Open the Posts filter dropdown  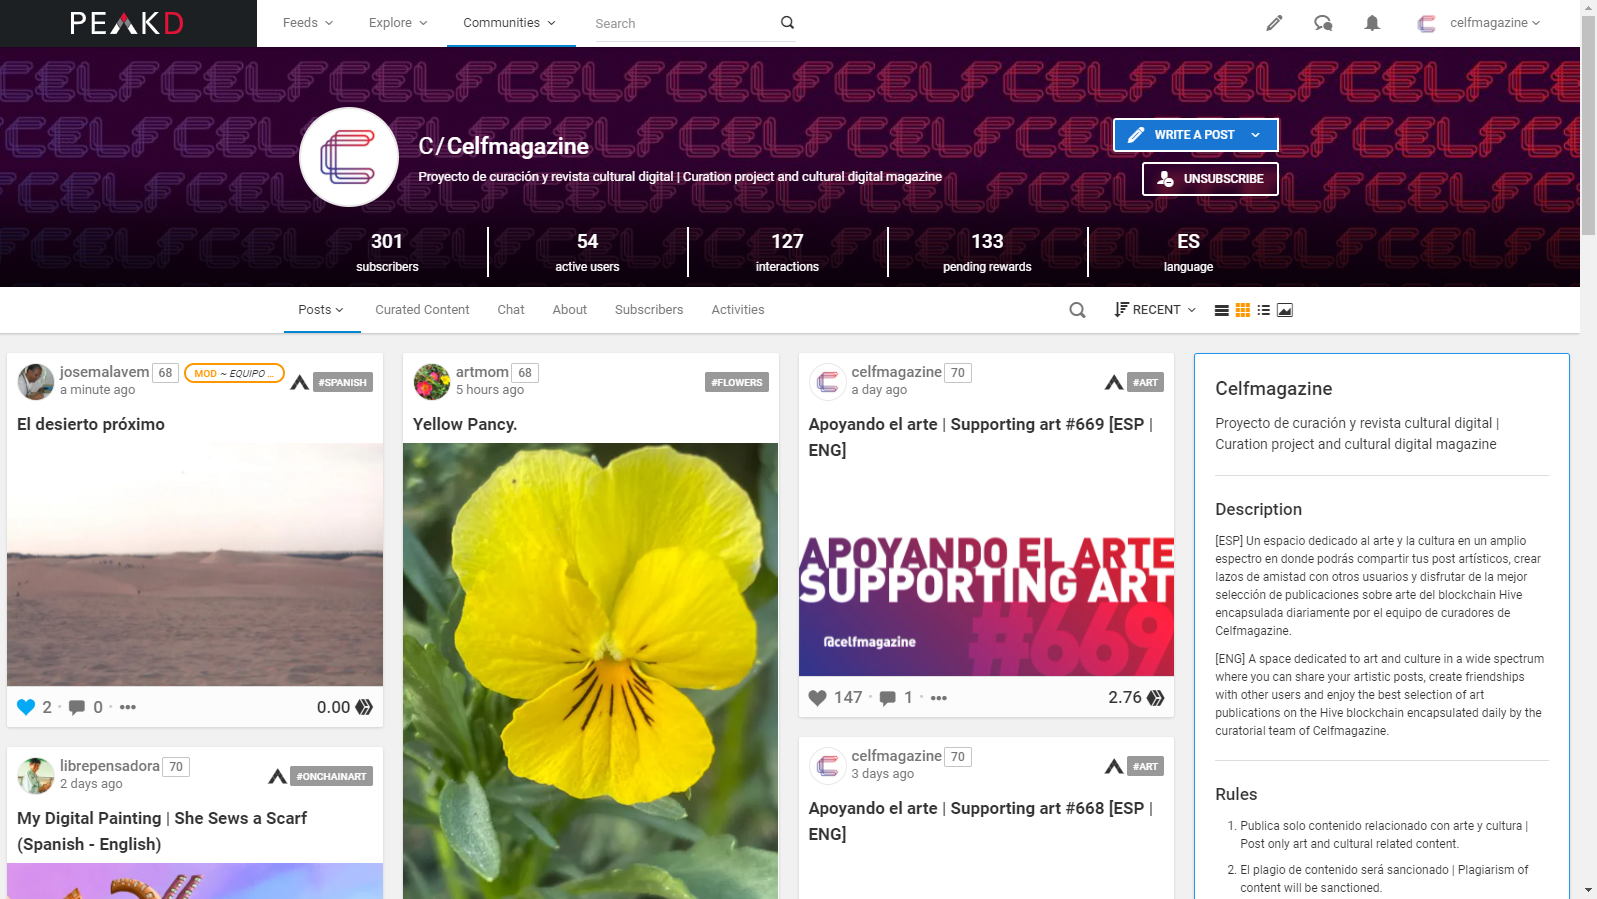point(321,310)
